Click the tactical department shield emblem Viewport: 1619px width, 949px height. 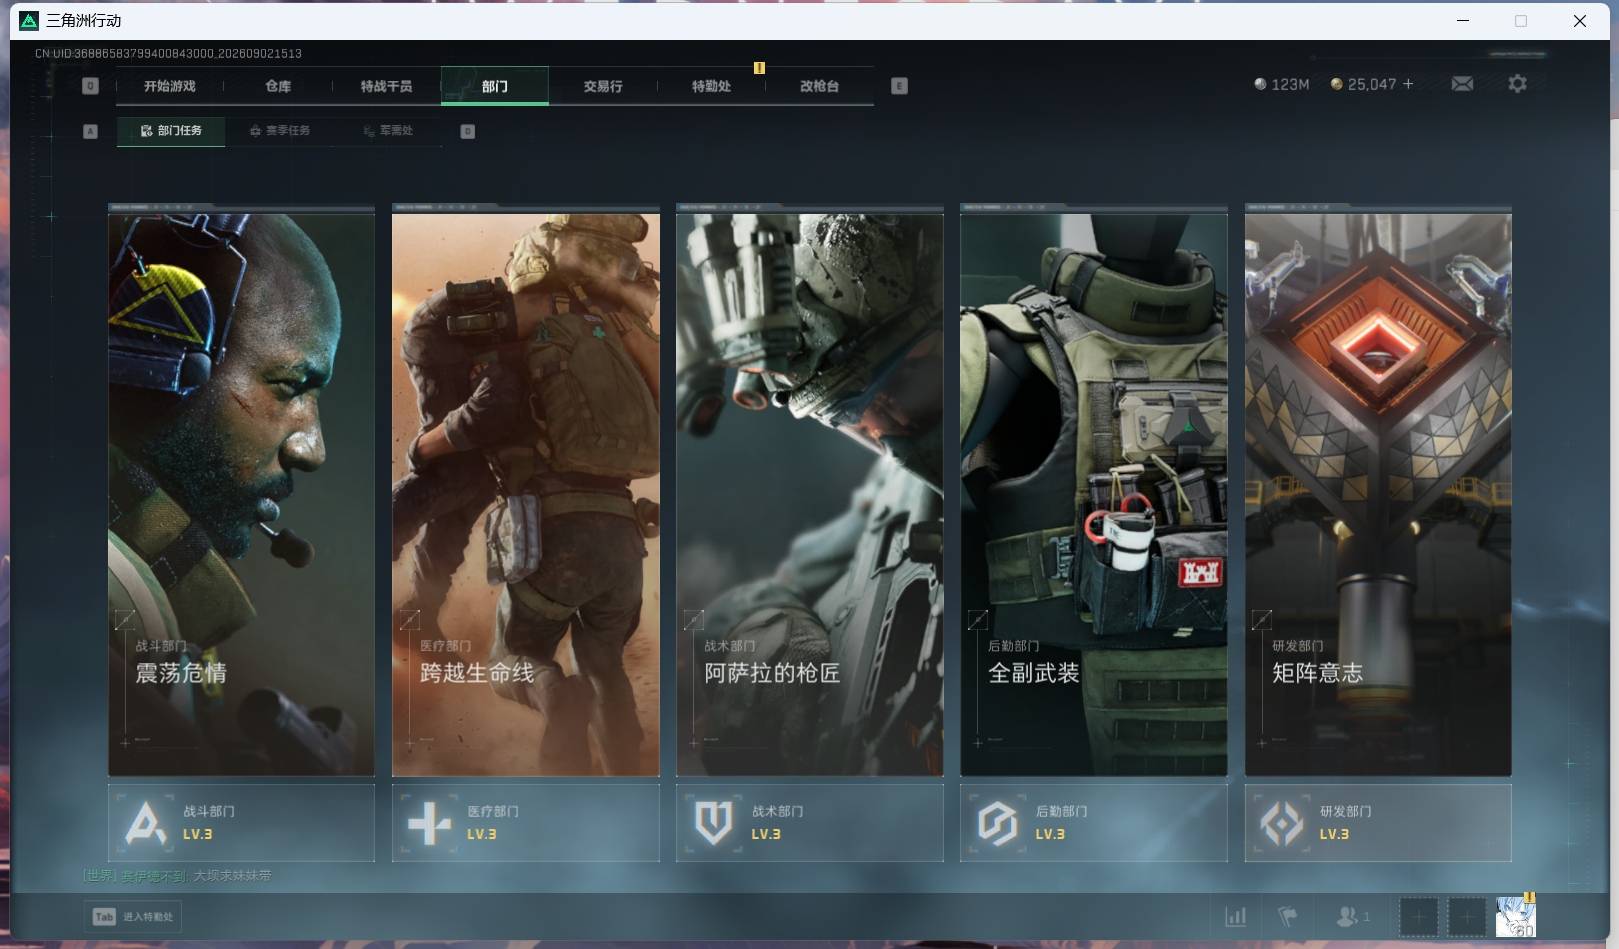point(714,824)
